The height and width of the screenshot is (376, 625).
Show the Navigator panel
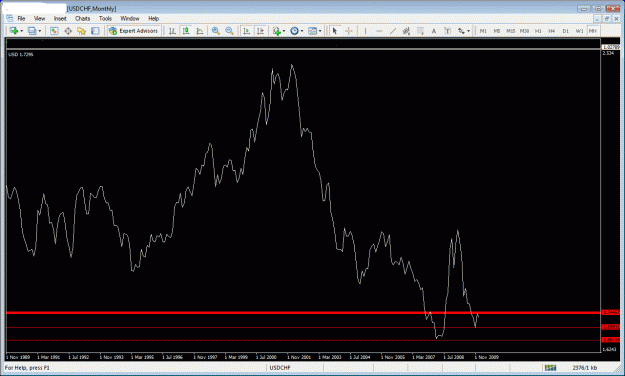point(82,31)
